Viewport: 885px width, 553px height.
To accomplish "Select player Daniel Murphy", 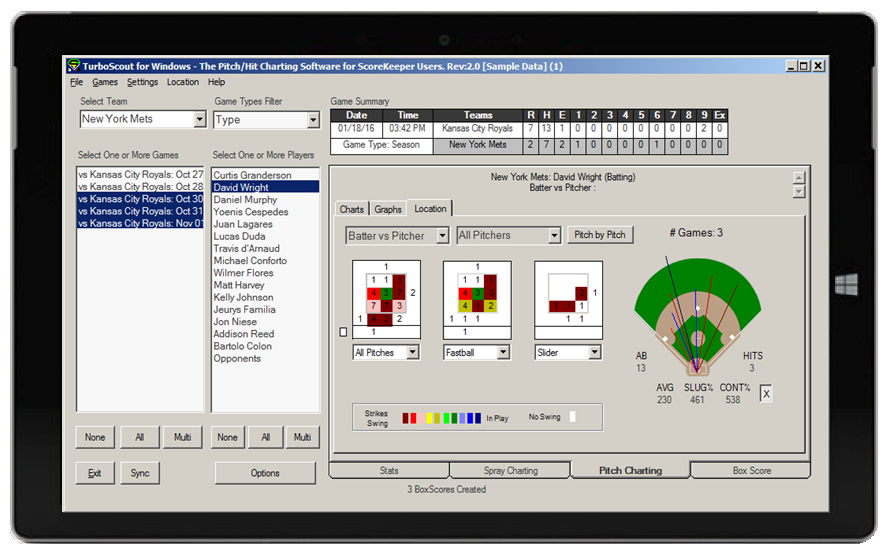I will coord(265,200).
